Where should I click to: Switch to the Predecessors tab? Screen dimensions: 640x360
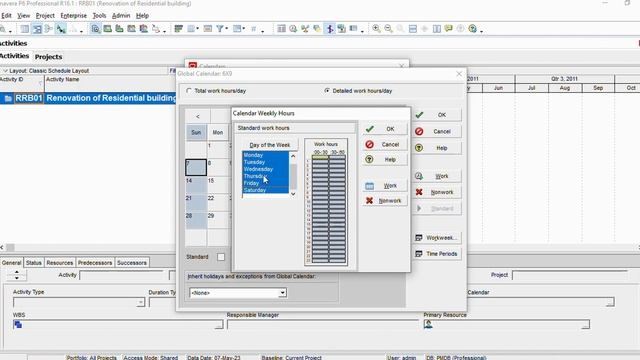coord(95,263)
